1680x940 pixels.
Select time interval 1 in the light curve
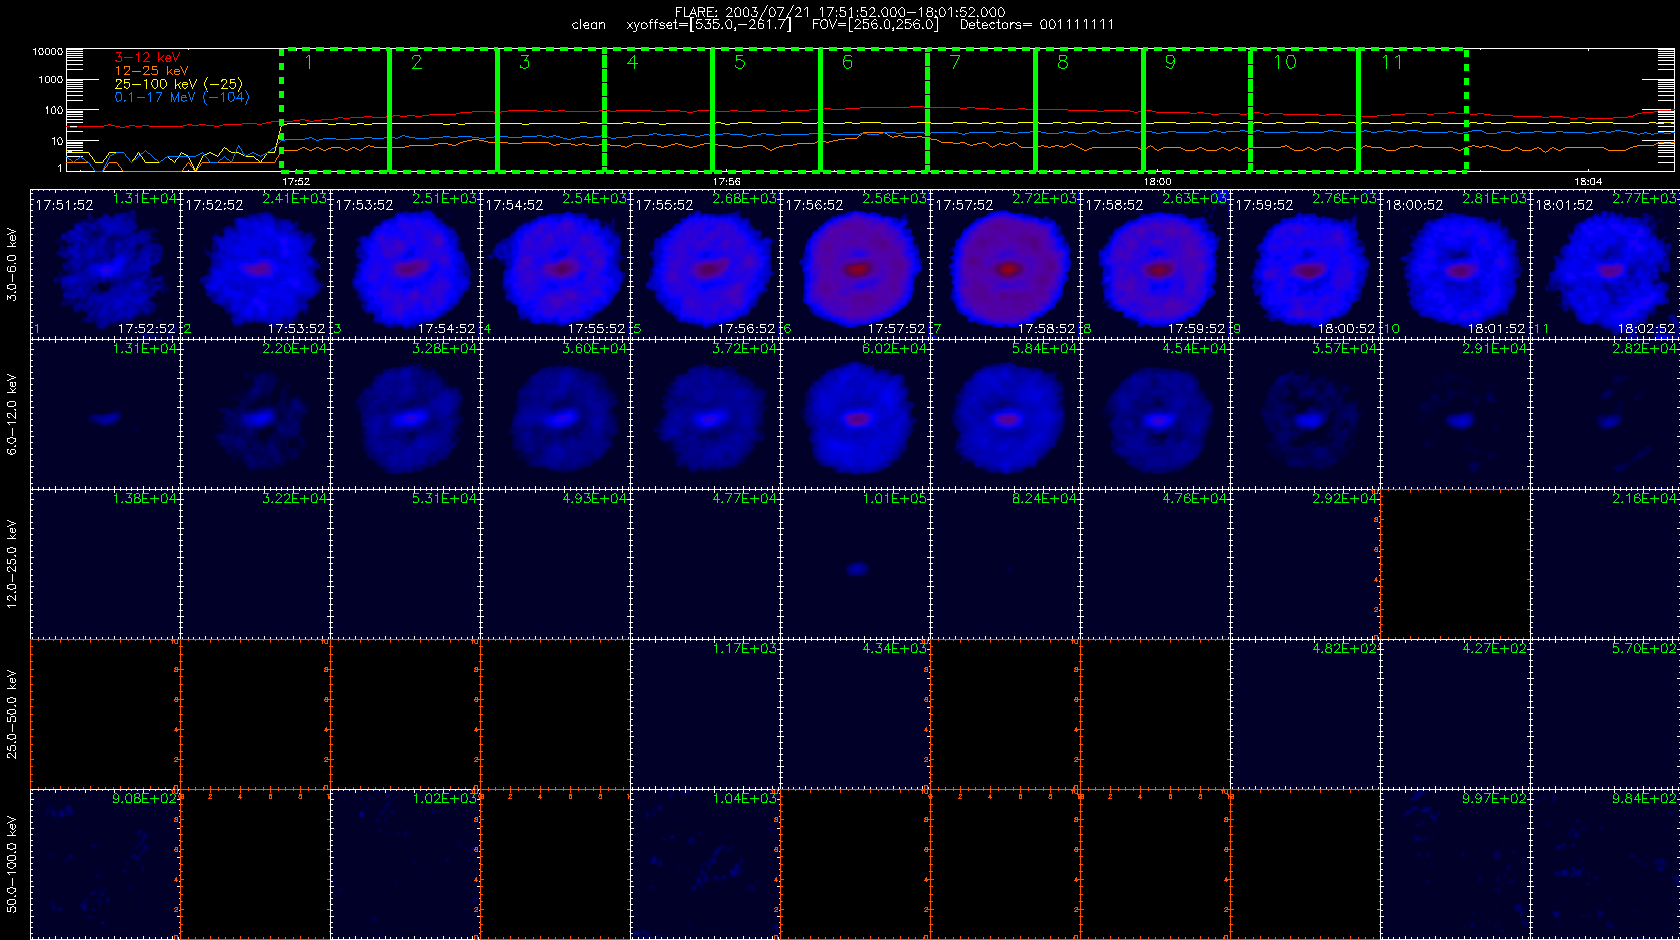[335, 110]
